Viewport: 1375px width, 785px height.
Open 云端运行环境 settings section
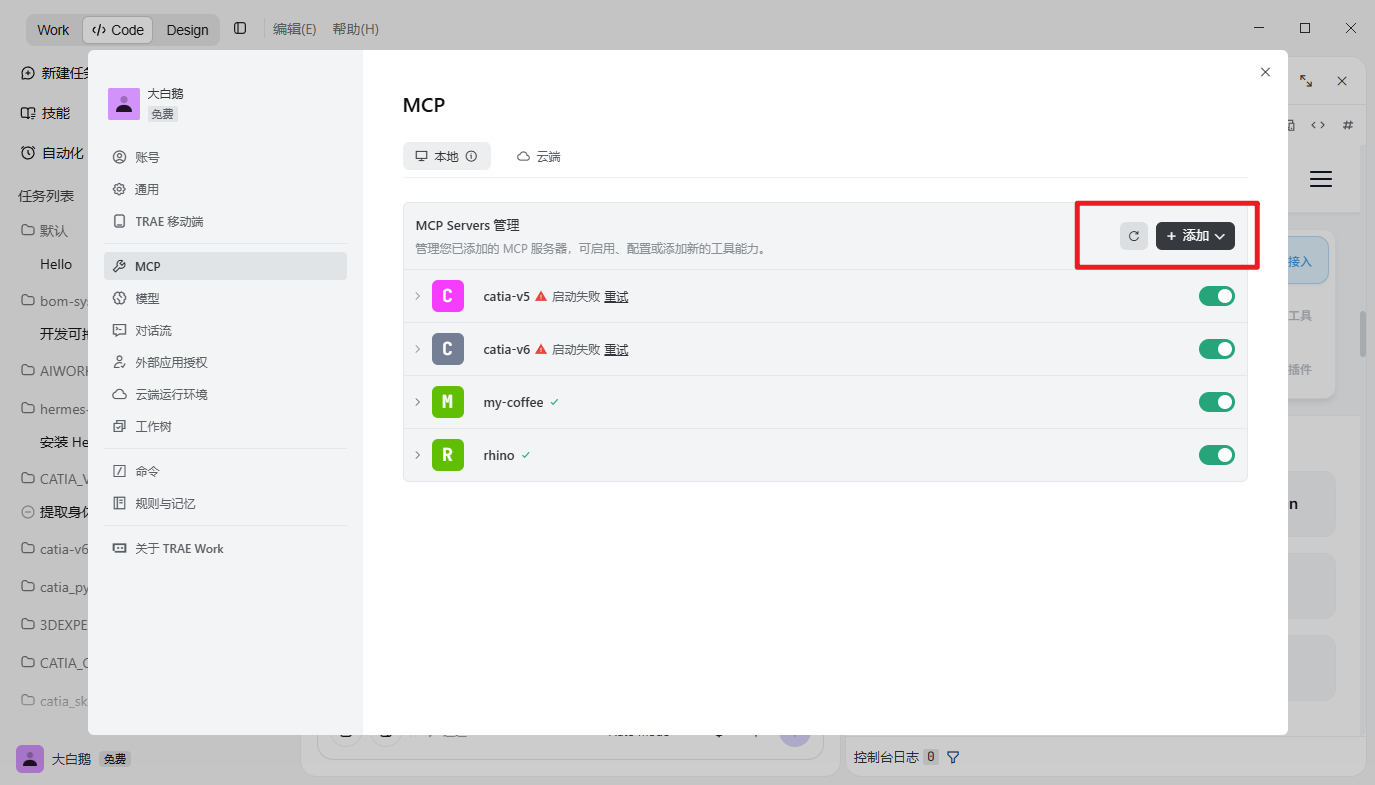pyautogui.click(x=225, y=394)
